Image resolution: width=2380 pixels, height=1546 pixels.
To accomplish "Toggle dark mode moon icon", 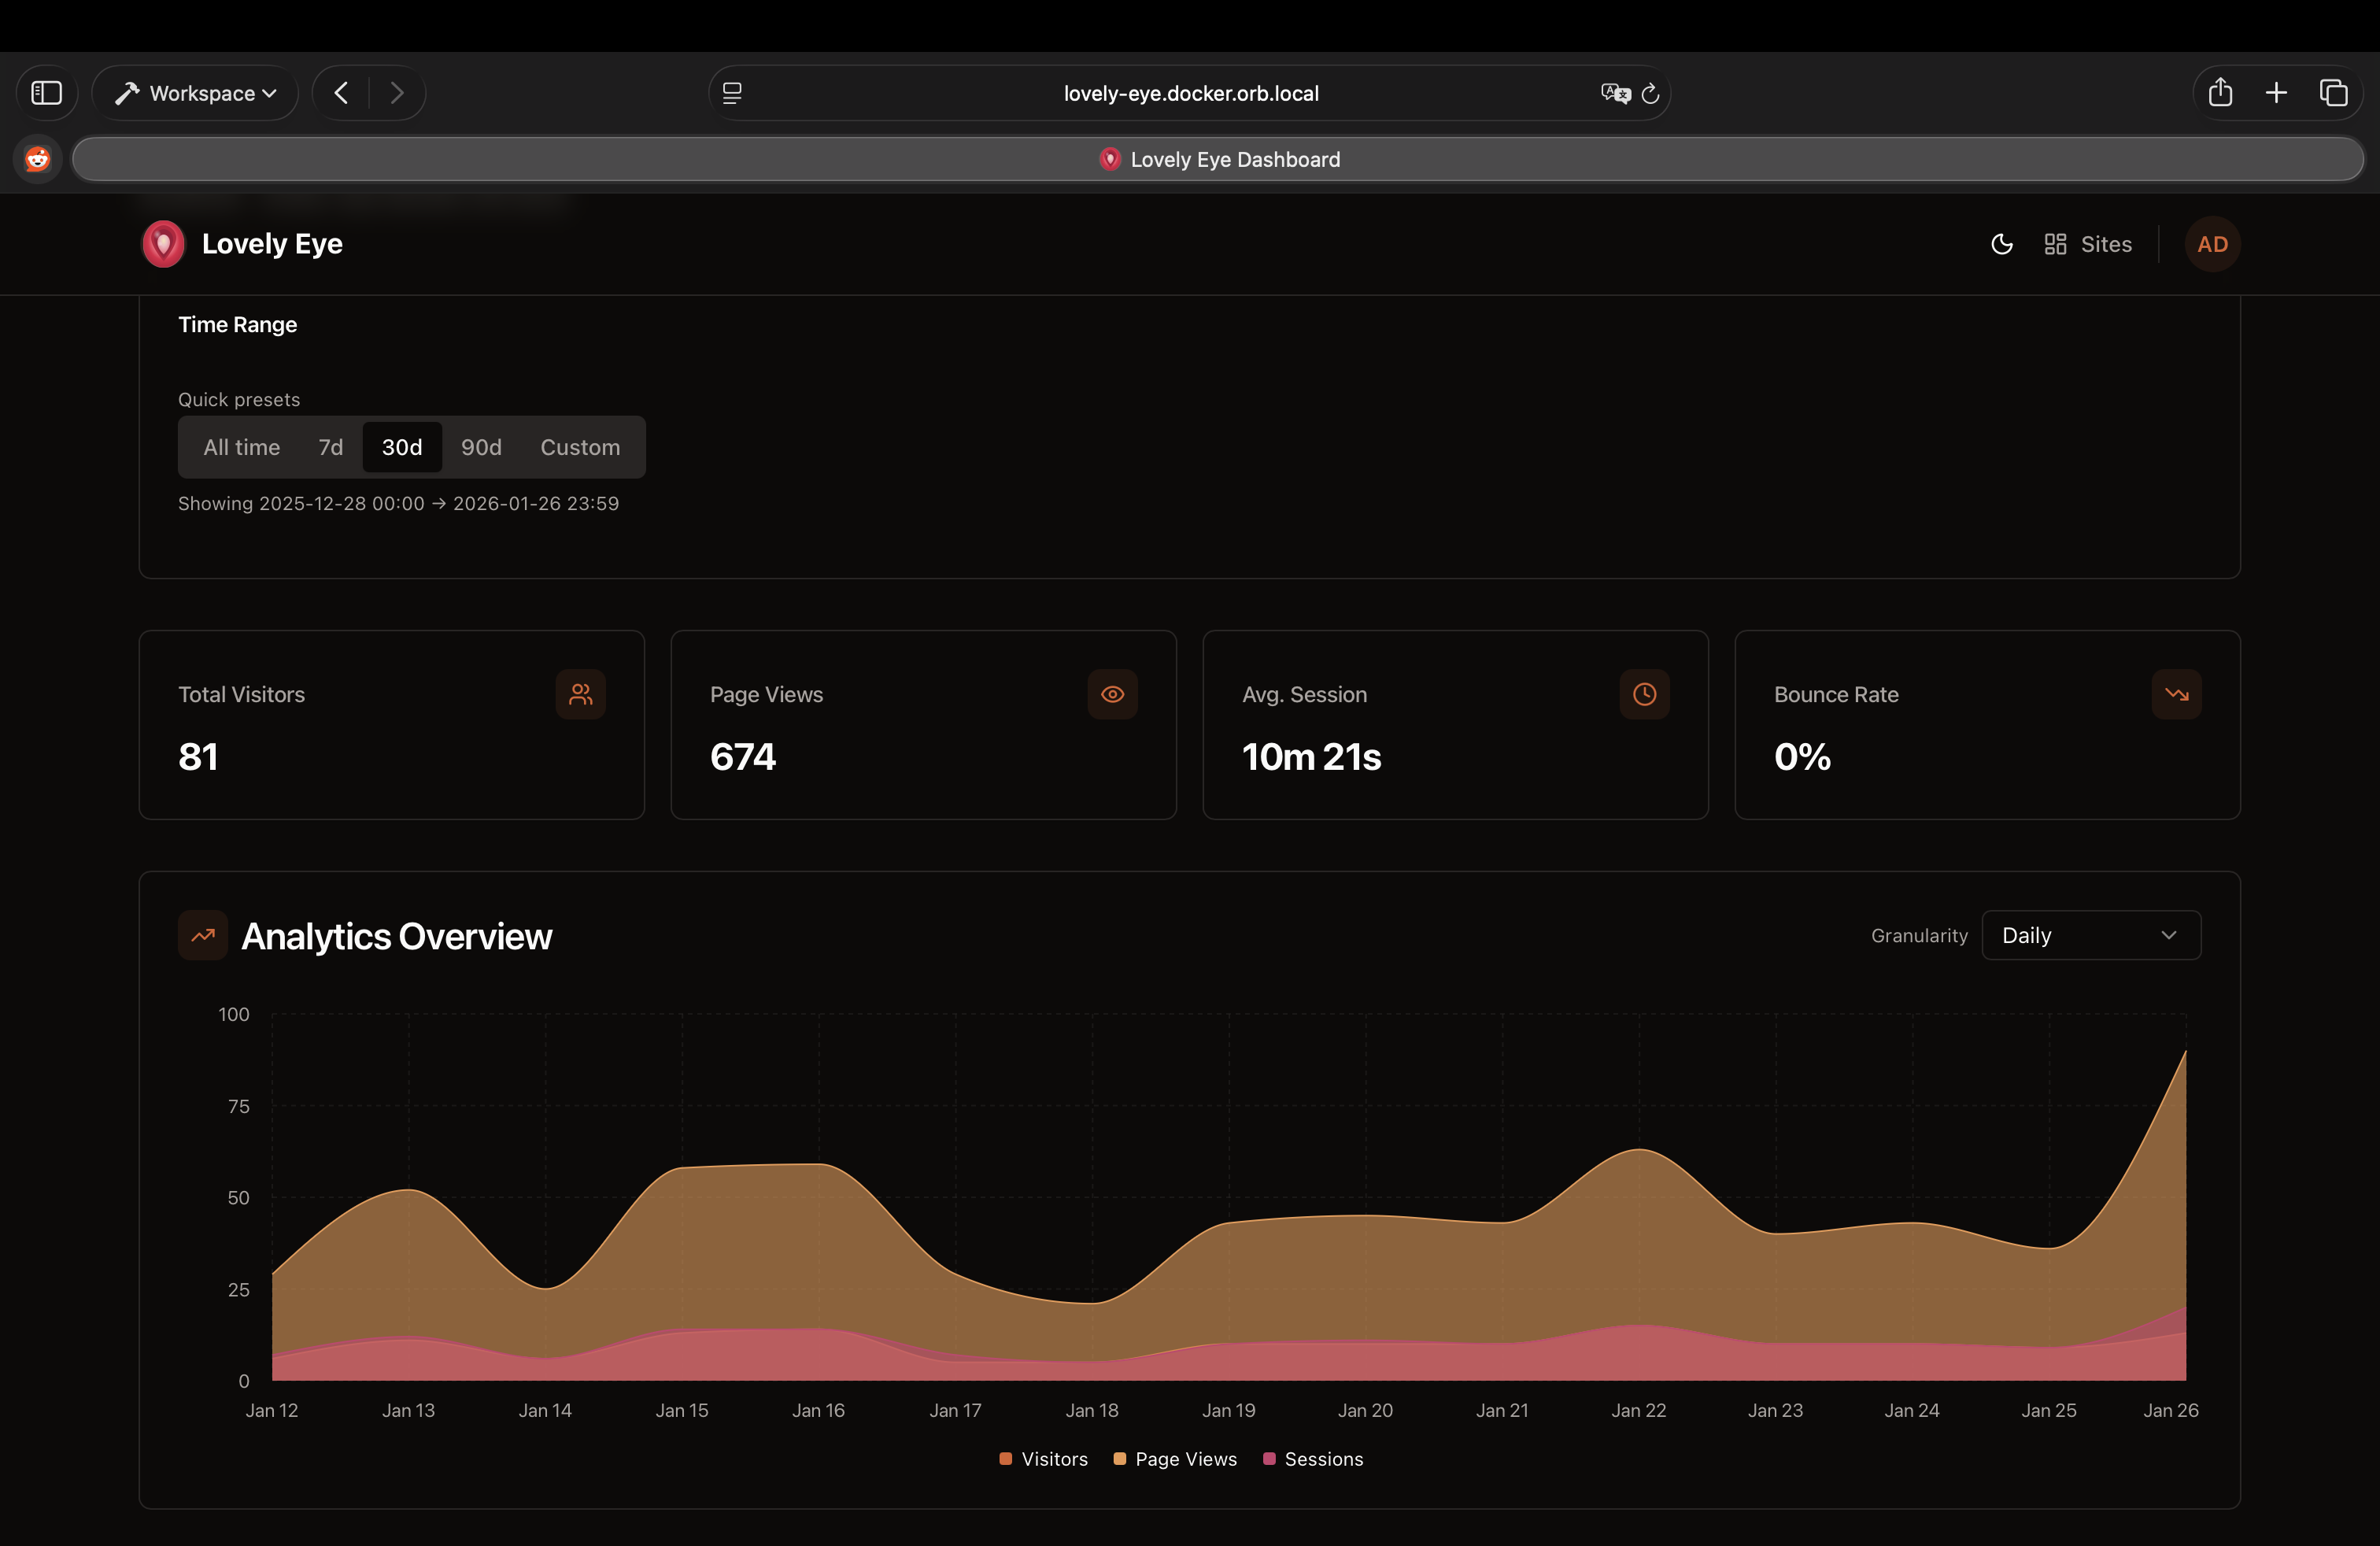I will (2001, 244).
